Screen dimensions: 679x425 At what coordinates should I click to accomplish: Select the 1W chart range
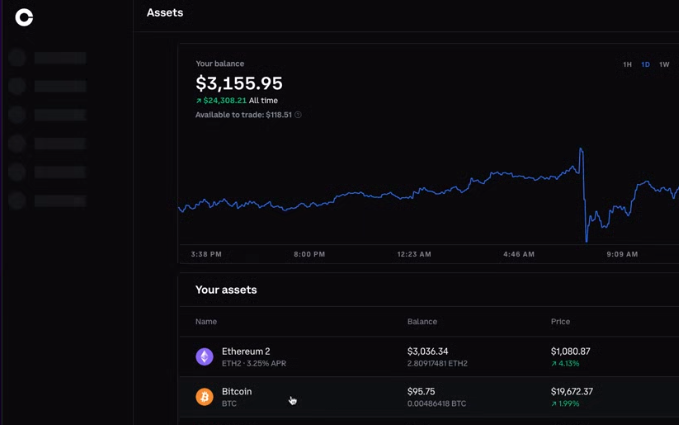(x=664, y=65)
